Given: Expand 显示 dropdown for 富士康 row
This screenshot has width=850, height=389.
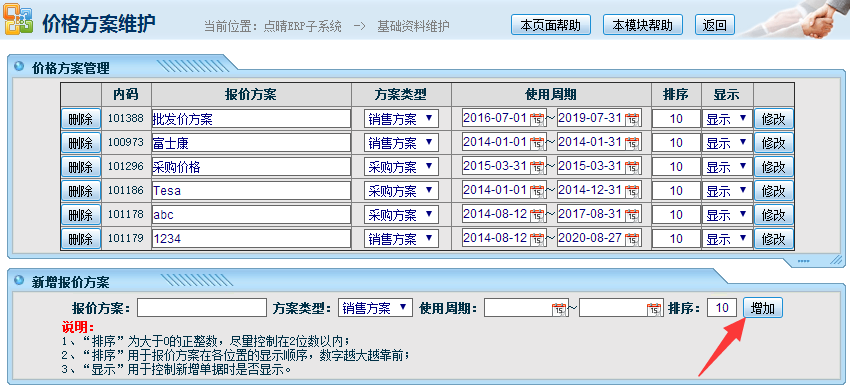Looking at the screenshot, I should [727, 143].
